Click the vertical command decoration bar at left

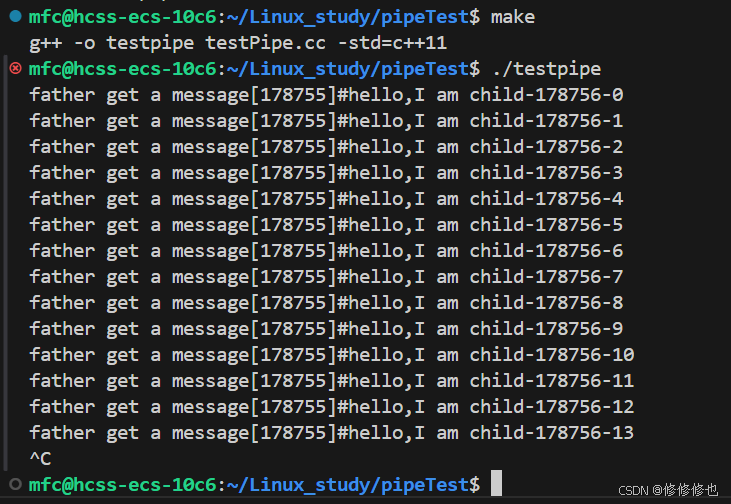(x=5, y=263)
